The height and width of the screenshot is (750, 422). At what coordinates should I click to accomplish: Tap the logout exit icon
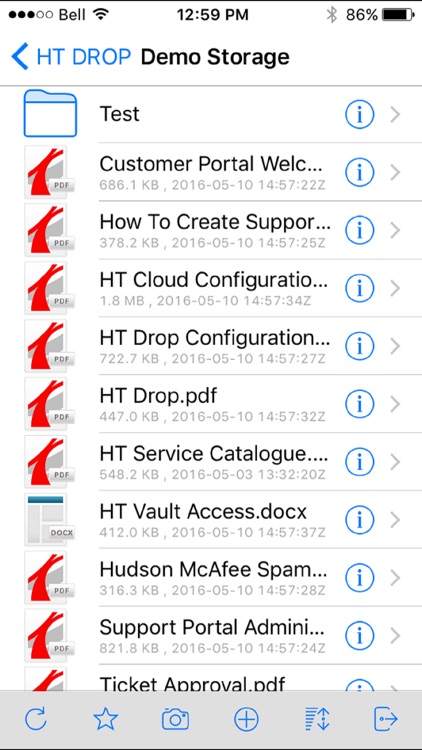[x=386, y=719]
